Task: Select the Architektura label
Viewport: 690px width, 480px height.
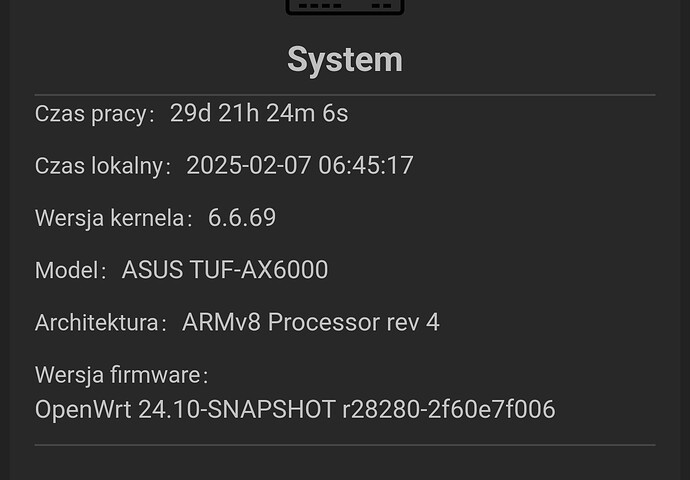Action: pos(101,322)
